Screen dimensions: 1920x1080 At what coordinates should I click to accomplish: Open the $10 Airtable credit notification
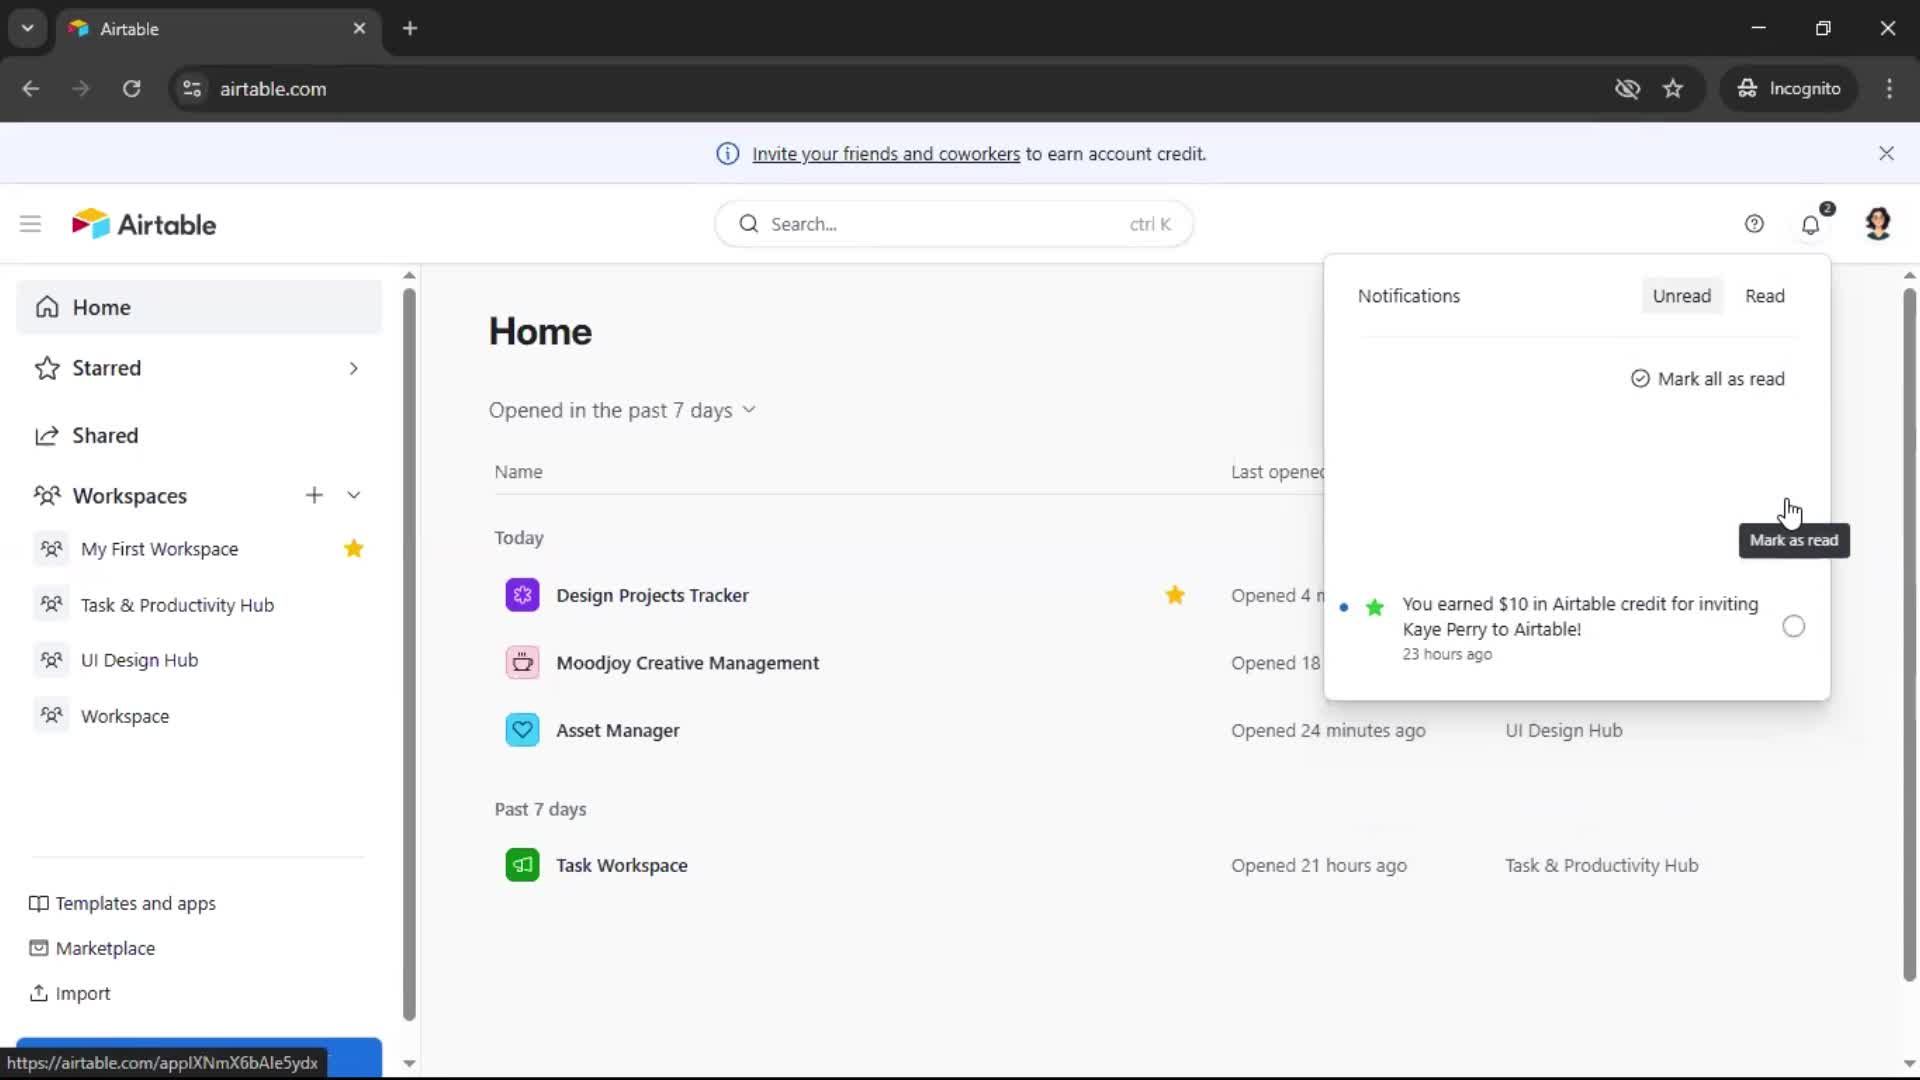pos(1577,627)
